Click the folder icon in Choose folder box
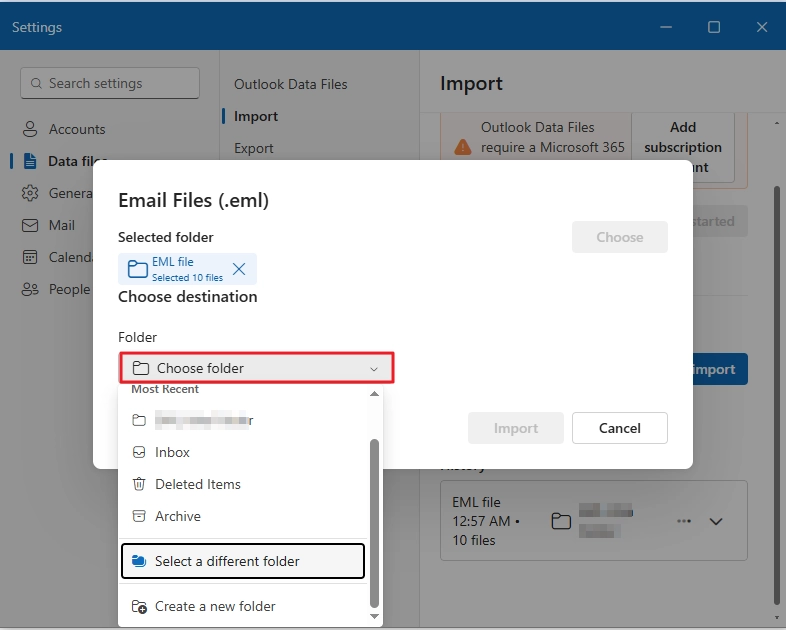The height and width of the screenshot is (630, 786). (141, 368)
